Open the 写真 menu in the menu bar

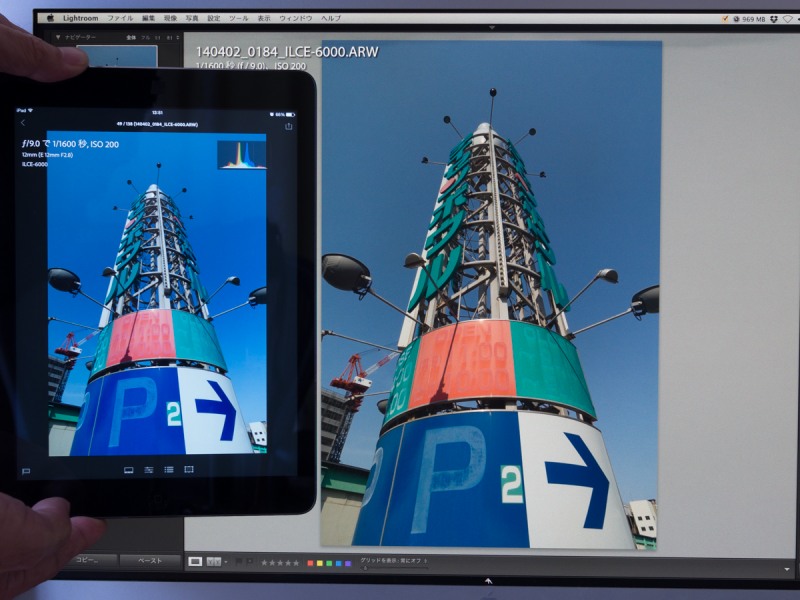pyautogui.click(x=191, y=15)
